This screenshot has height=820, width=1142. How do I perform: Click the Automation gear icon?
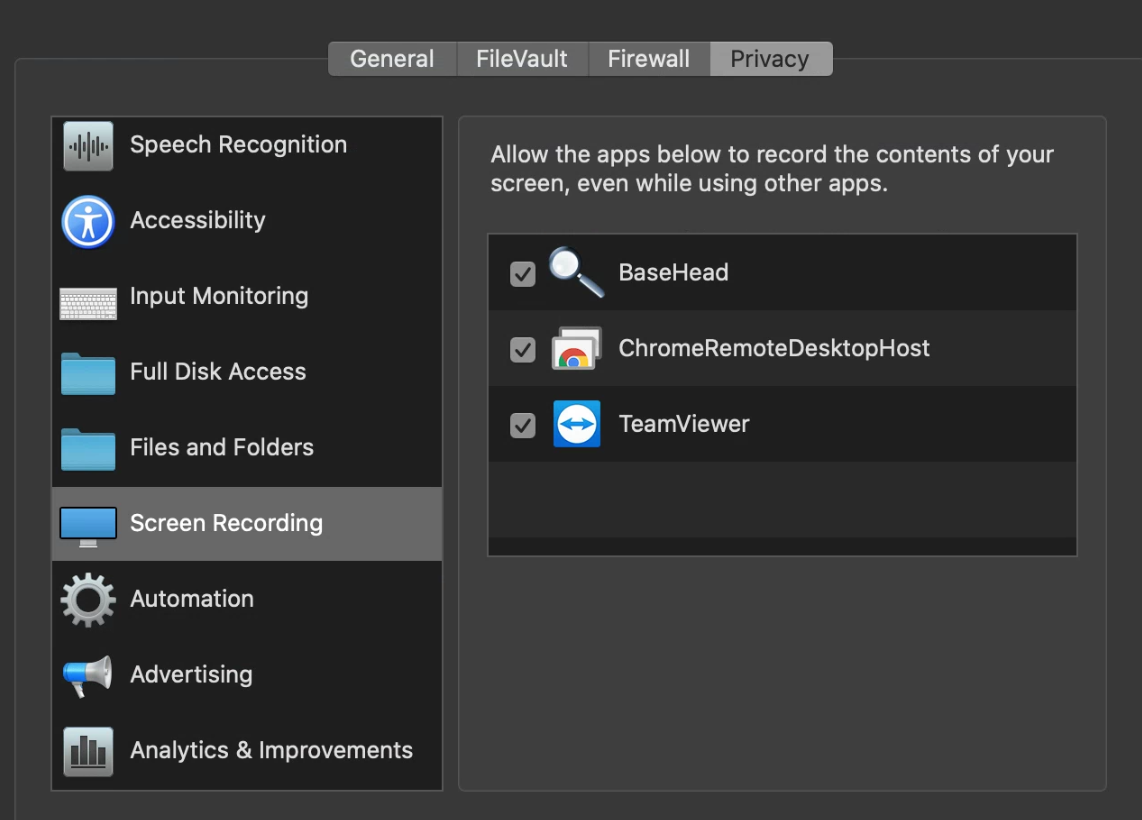[x=88, y=600]
